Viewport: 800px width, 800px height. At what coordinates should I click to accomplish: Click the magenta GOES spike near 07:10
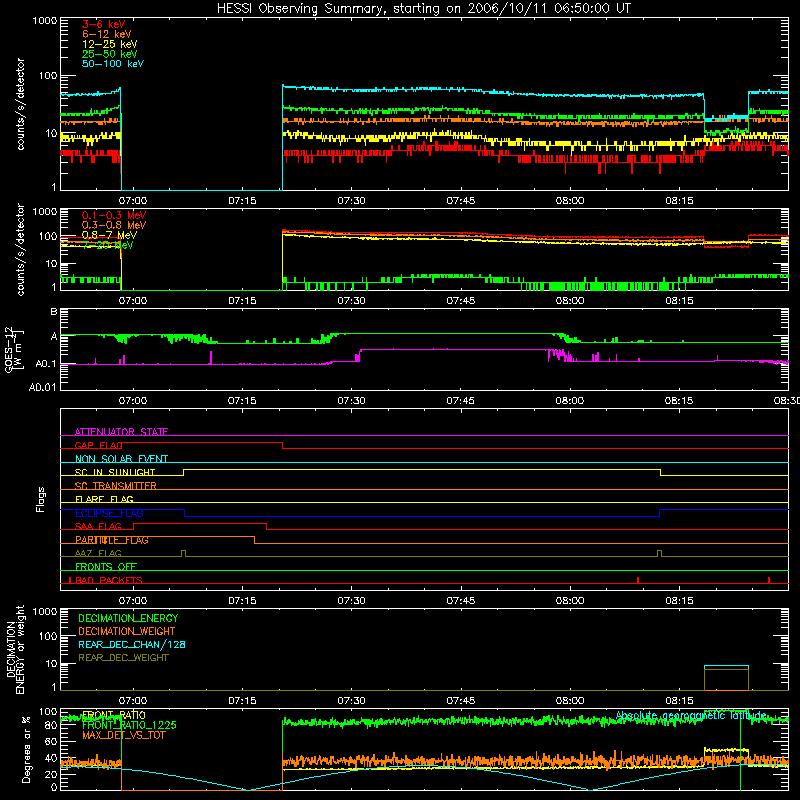211,357
